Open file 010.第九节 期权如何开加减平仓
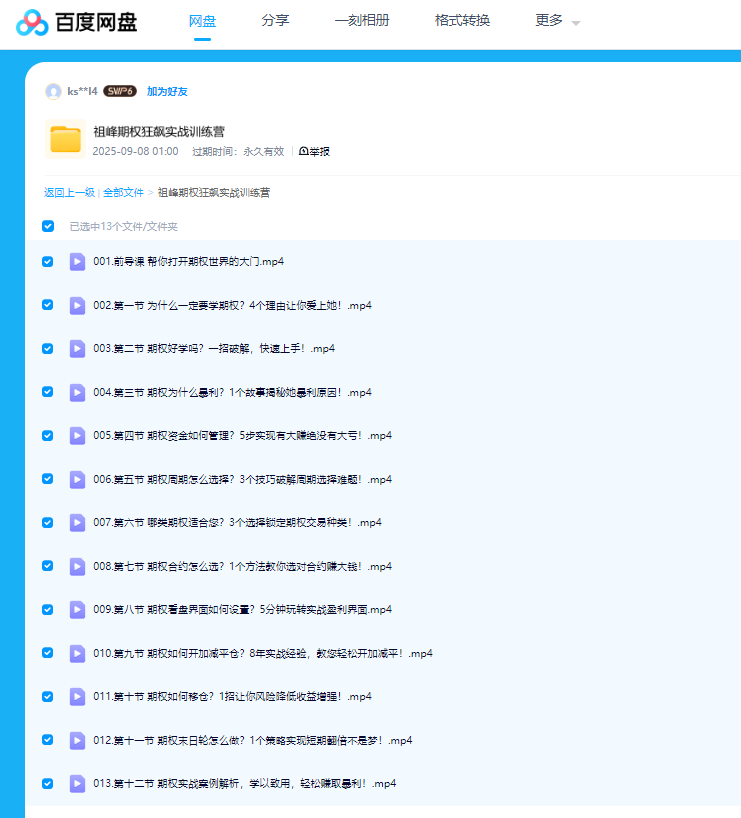The height and width of the screenshot is (818, 741). tap(262, 653)
